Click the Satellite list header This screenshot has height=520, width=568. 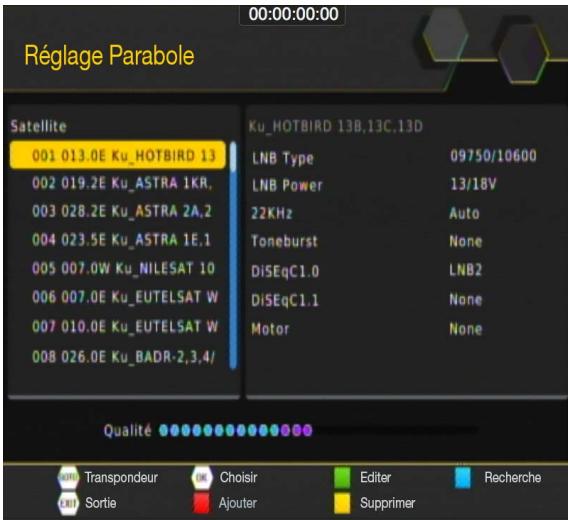(38, 126)
